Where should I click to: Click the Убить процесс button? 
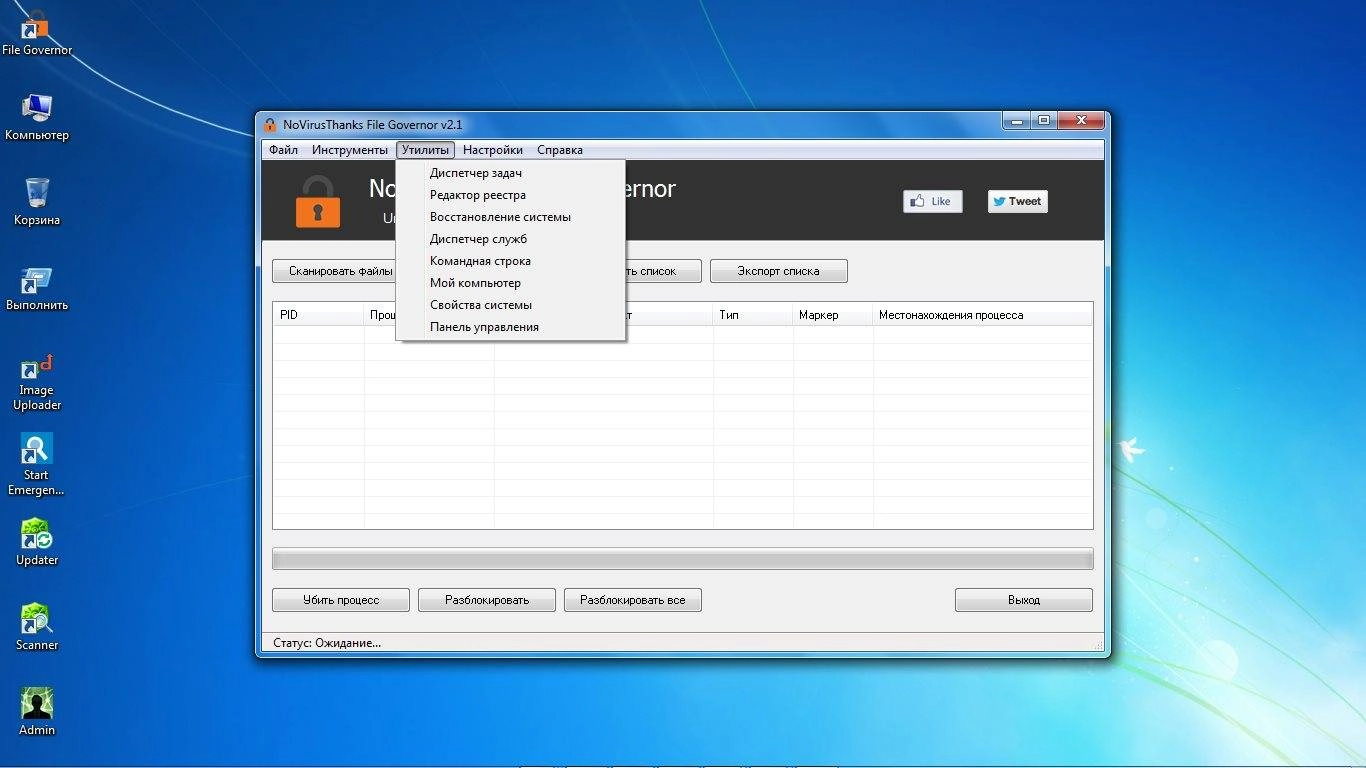pyautogui.click(x=341, y=600)
